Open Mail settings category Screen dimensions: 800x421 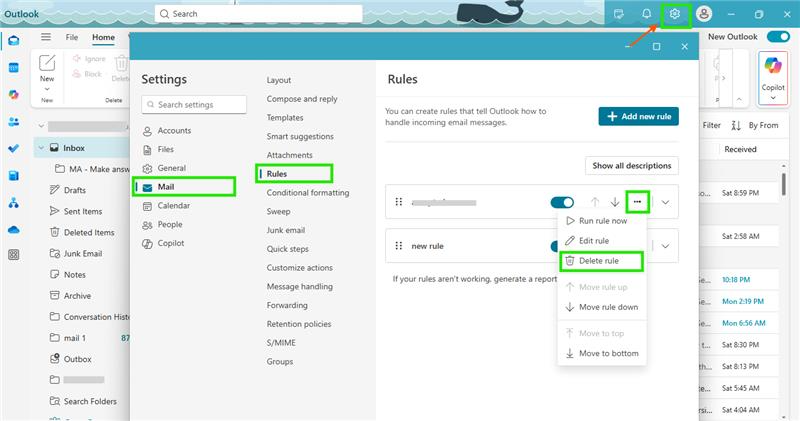(184, 187)
